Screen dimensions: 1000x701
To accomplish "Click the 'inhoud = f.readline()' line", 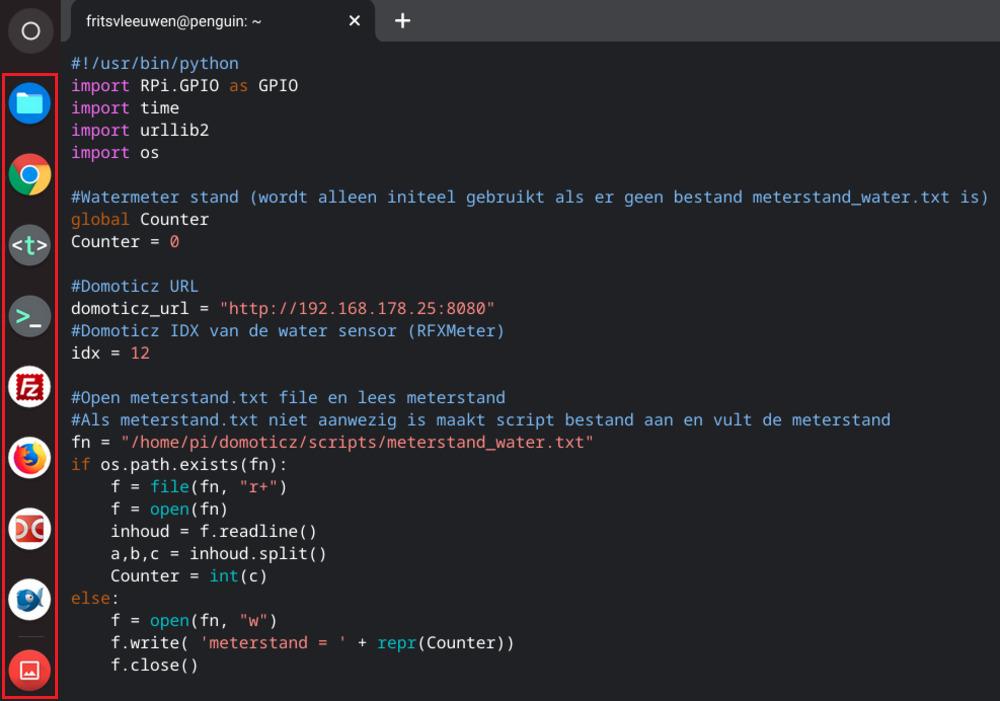I will click(214, 532).
